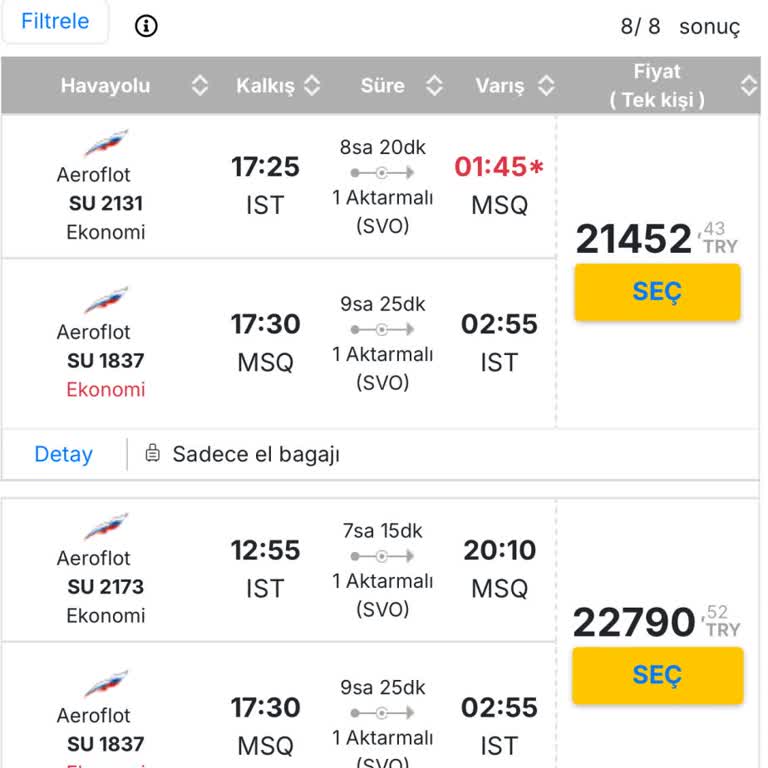The width and height of the screenshot is (768, 768).
Task: Sort flights by Fiyat price
Action: [748, 86]
